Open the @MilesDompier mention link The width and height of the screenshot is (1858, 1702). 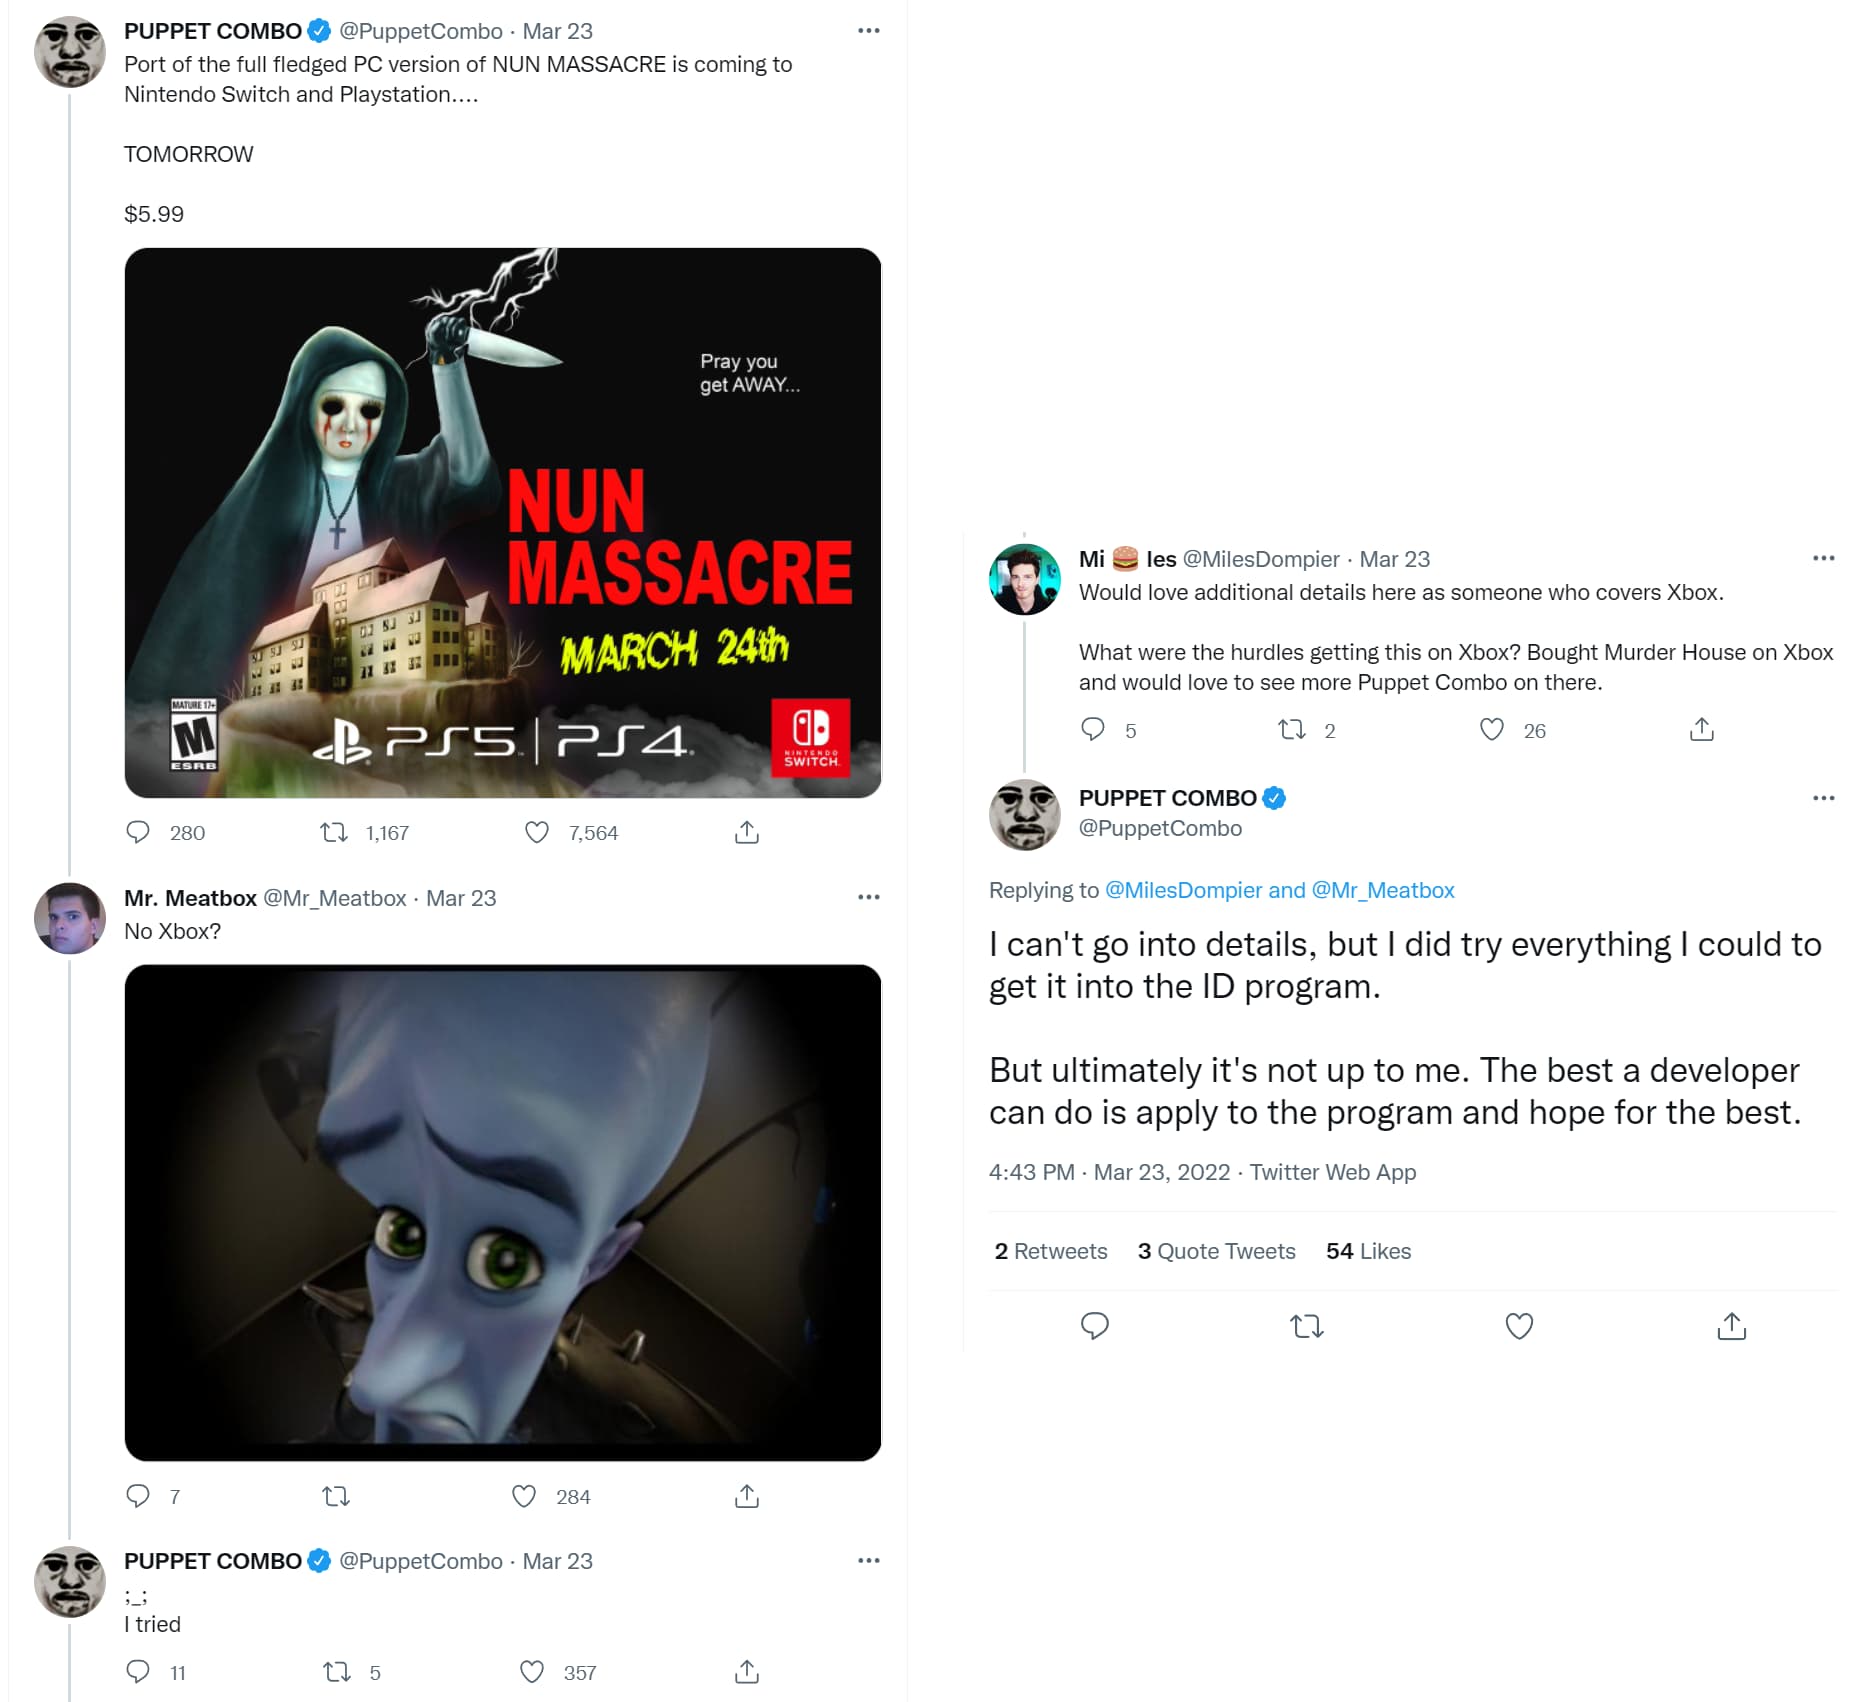(x=1183, y=890)
